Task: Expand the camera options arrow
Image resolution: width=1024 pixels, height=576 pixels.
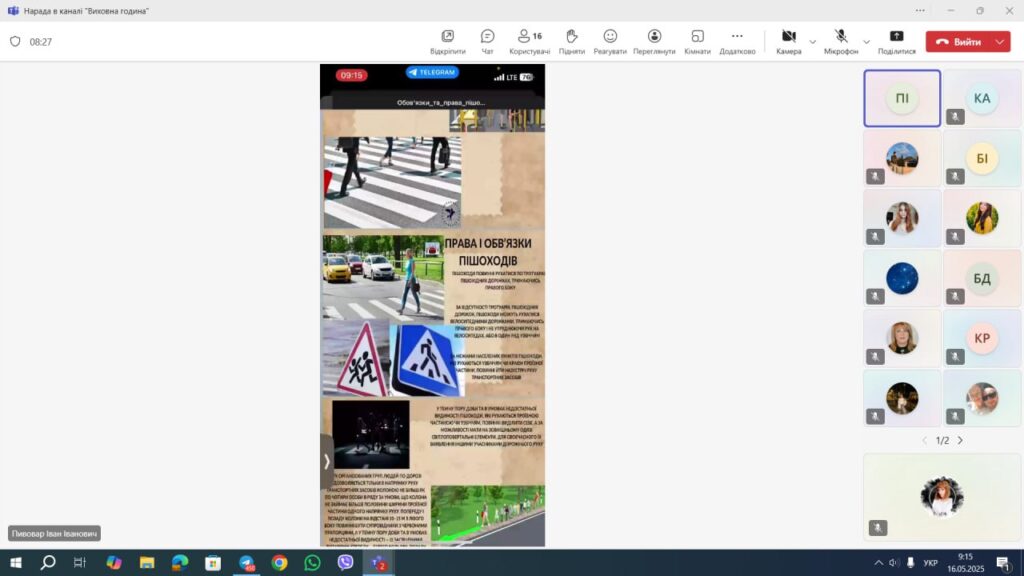Action: point(813,42)
